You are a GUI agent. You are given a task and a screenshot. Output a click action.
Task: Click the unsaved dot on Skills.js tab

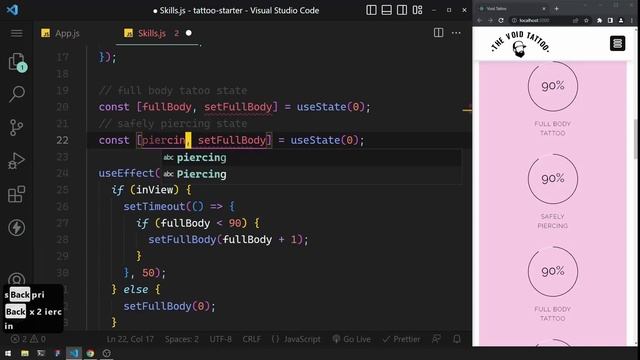point(189,33)
